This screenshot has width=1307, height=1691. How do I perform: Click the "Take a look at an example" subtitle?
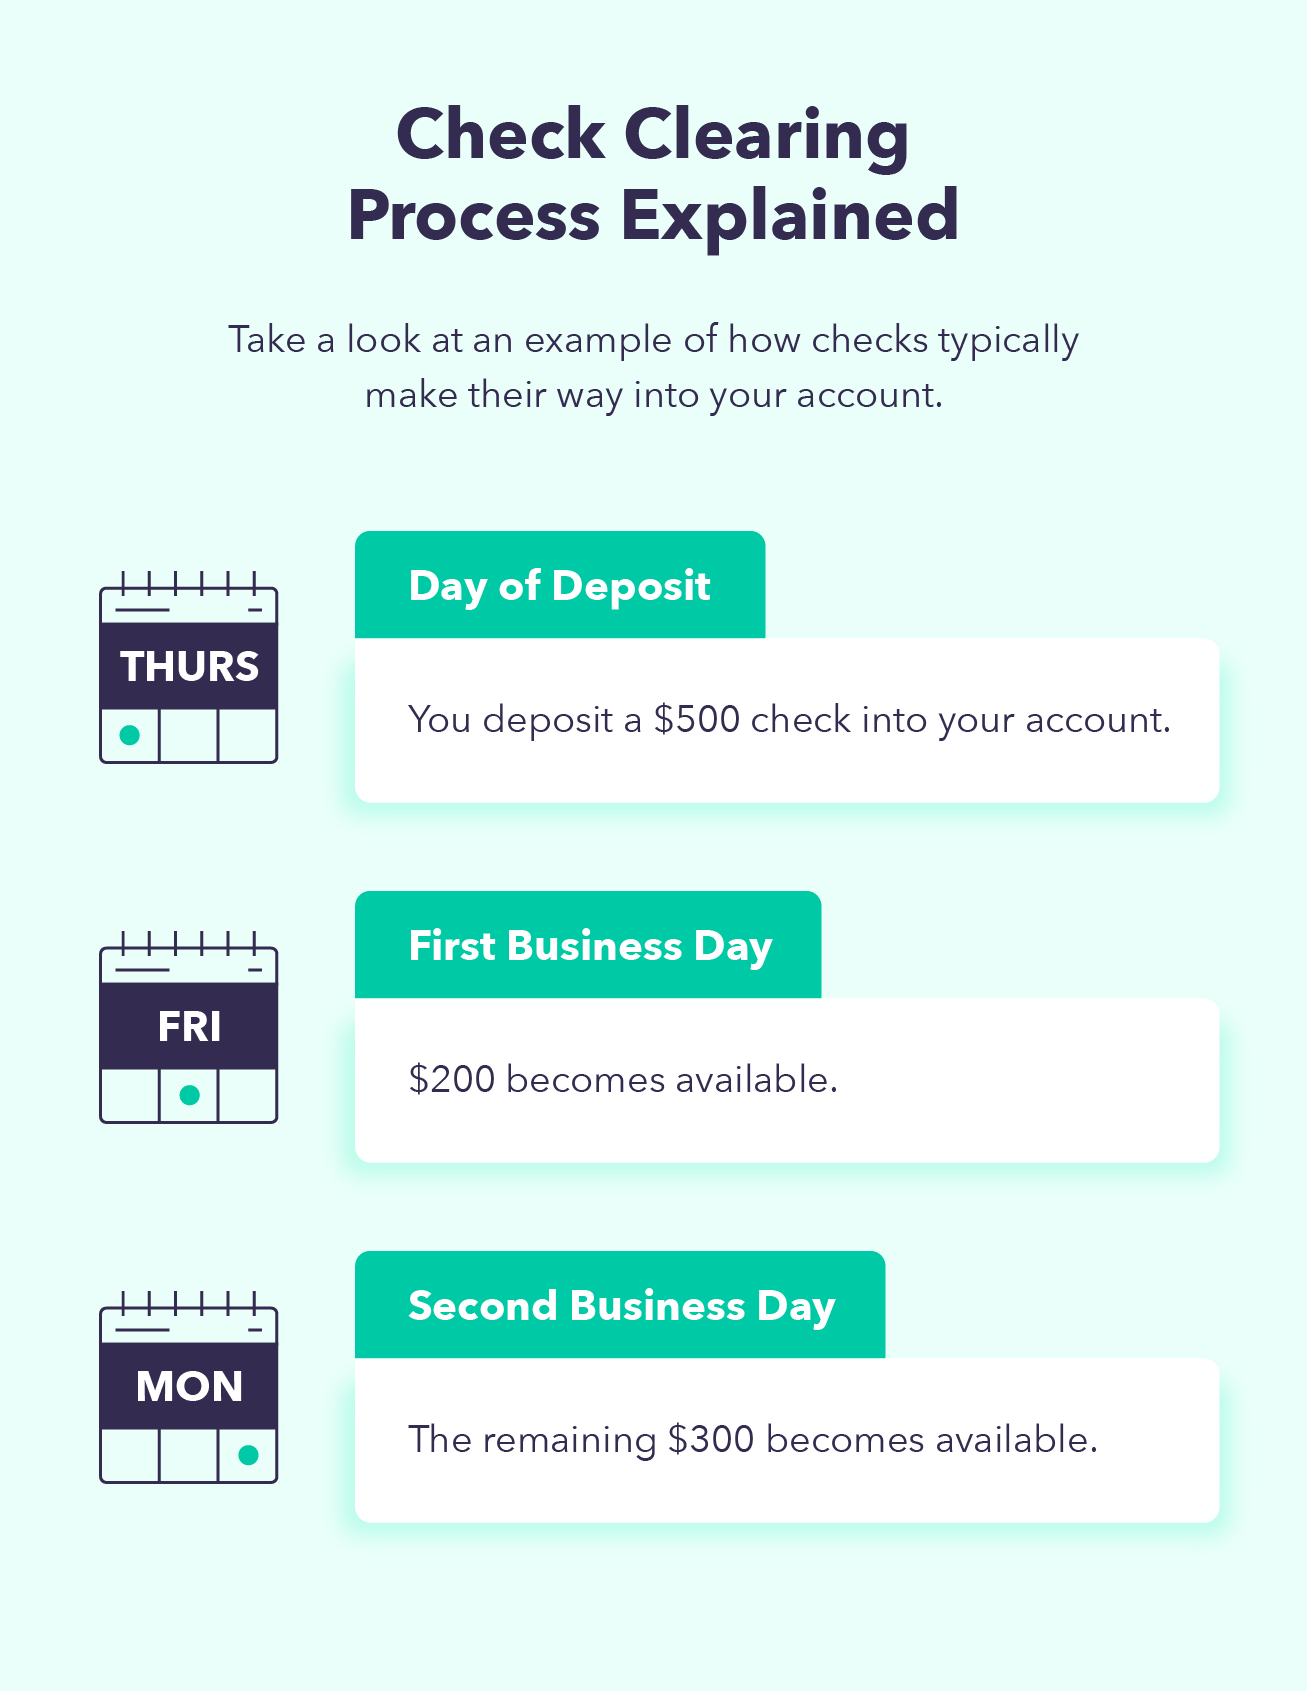(653, 367)
